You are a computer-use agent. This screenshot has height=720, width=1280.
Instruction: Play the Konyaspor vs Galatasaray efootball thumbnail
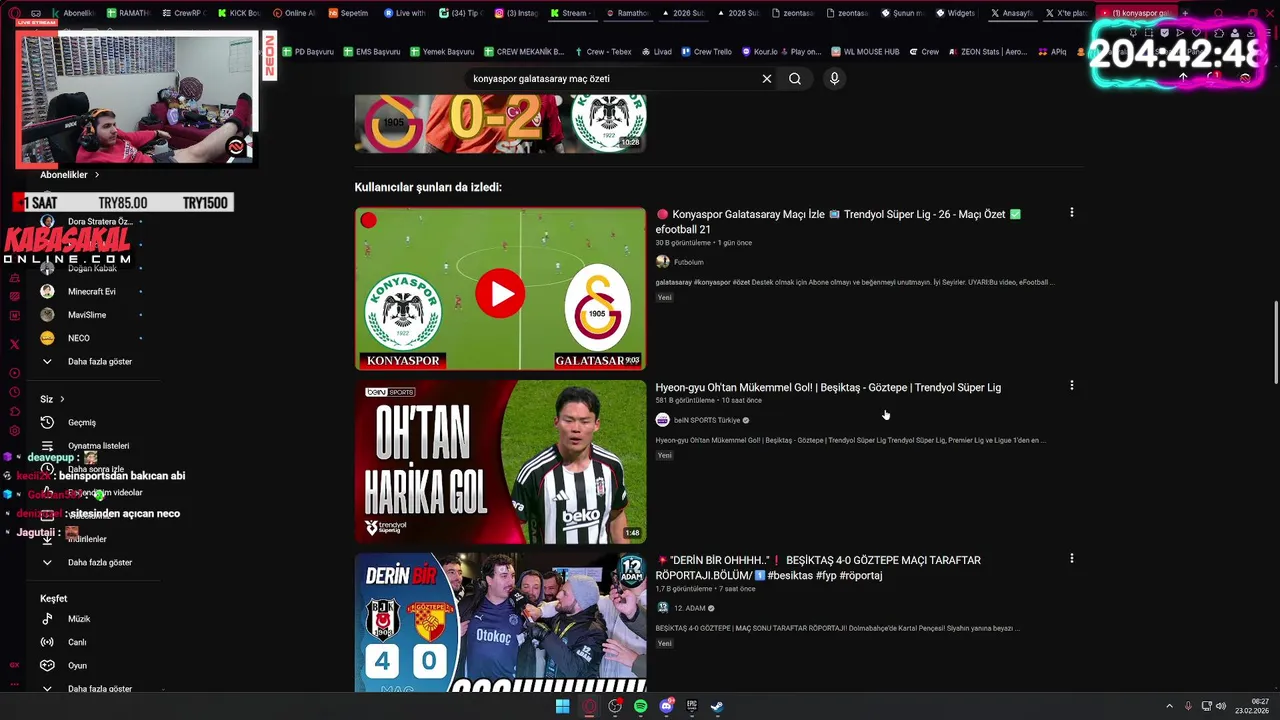pos(500,289)
